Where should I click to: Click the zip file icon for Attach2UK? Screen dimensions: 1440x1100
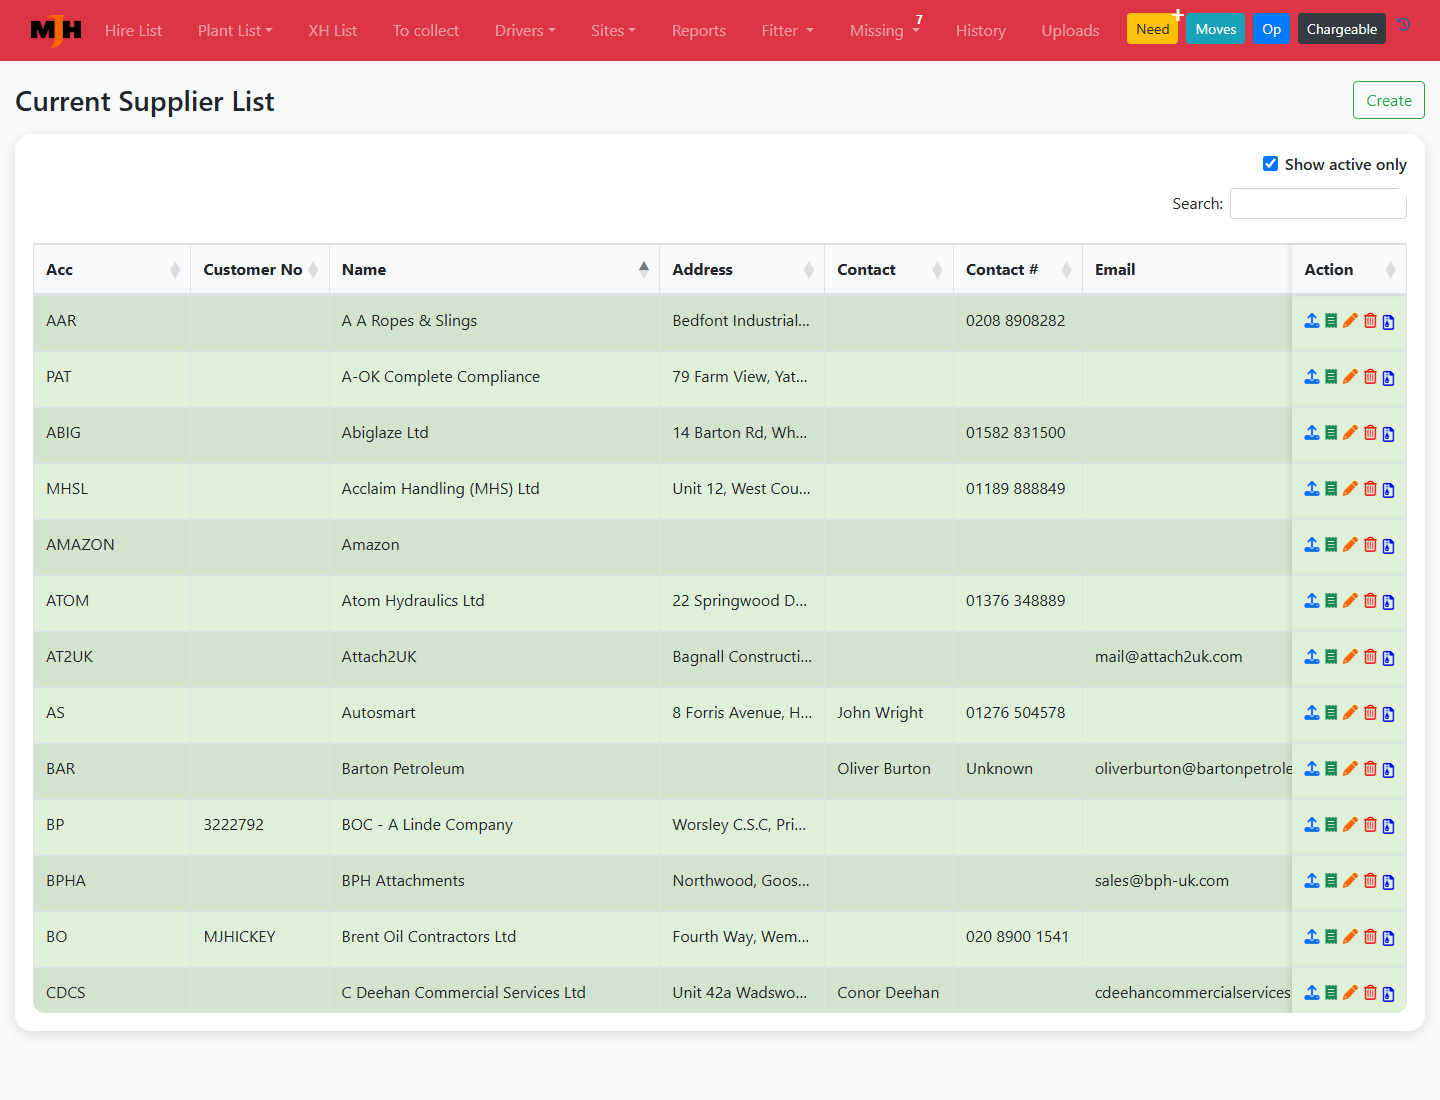1389,658
